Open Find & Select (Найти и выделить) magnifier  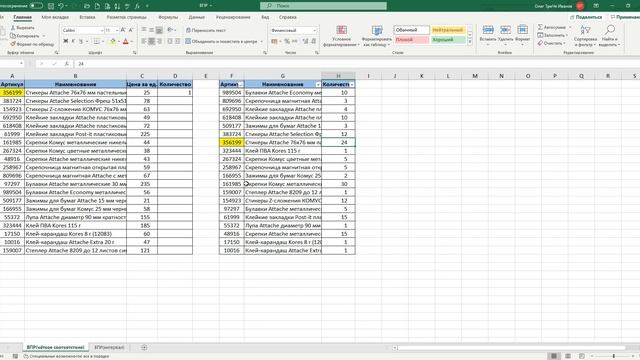point(610,36)
